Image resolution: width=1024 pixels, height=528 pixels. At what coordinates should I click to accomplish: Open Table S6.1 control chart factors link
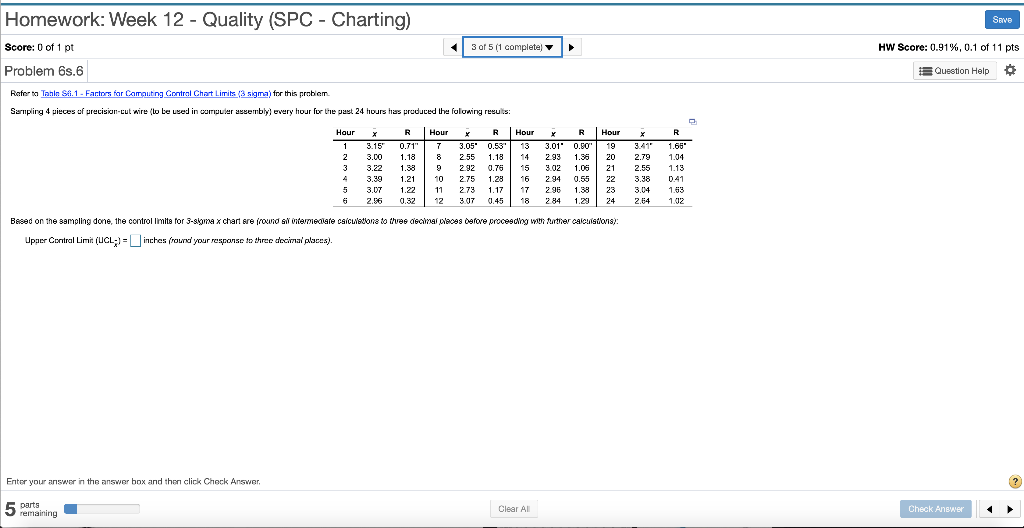click(x=155, y=93)
